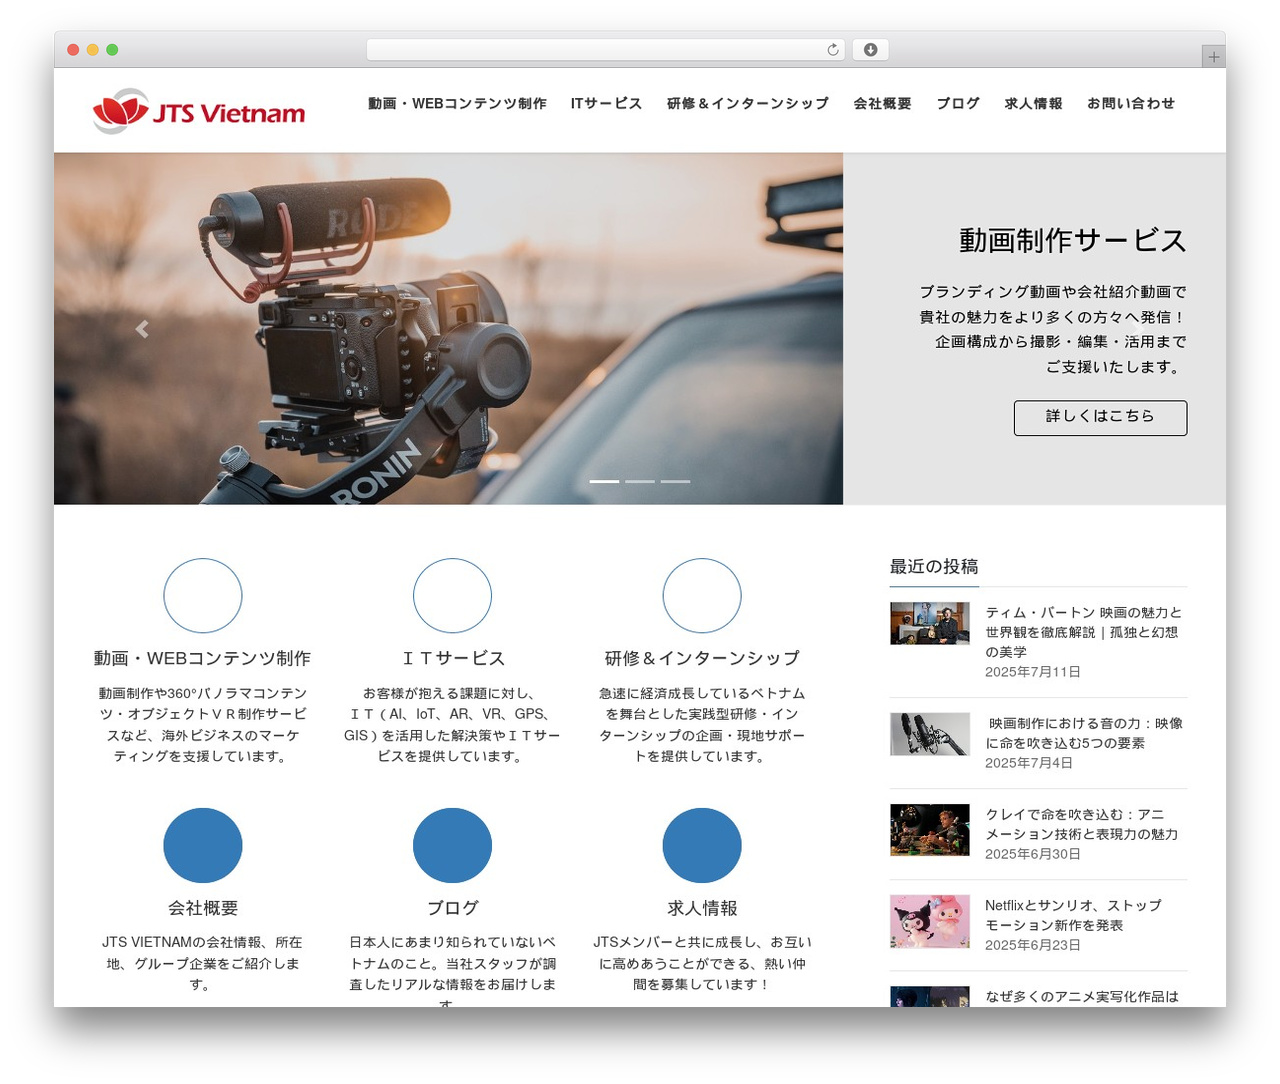
Task: Open a new browser tab with plus button
Action: 1213,57
